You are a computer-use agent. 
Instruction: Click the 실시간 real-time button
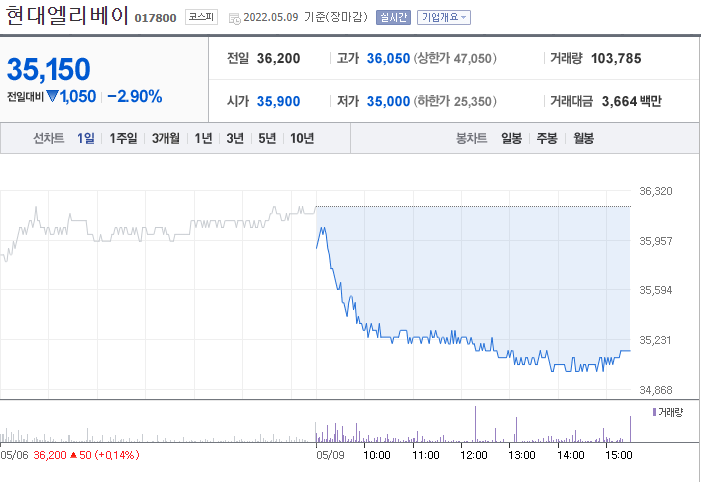click(393, 17)
